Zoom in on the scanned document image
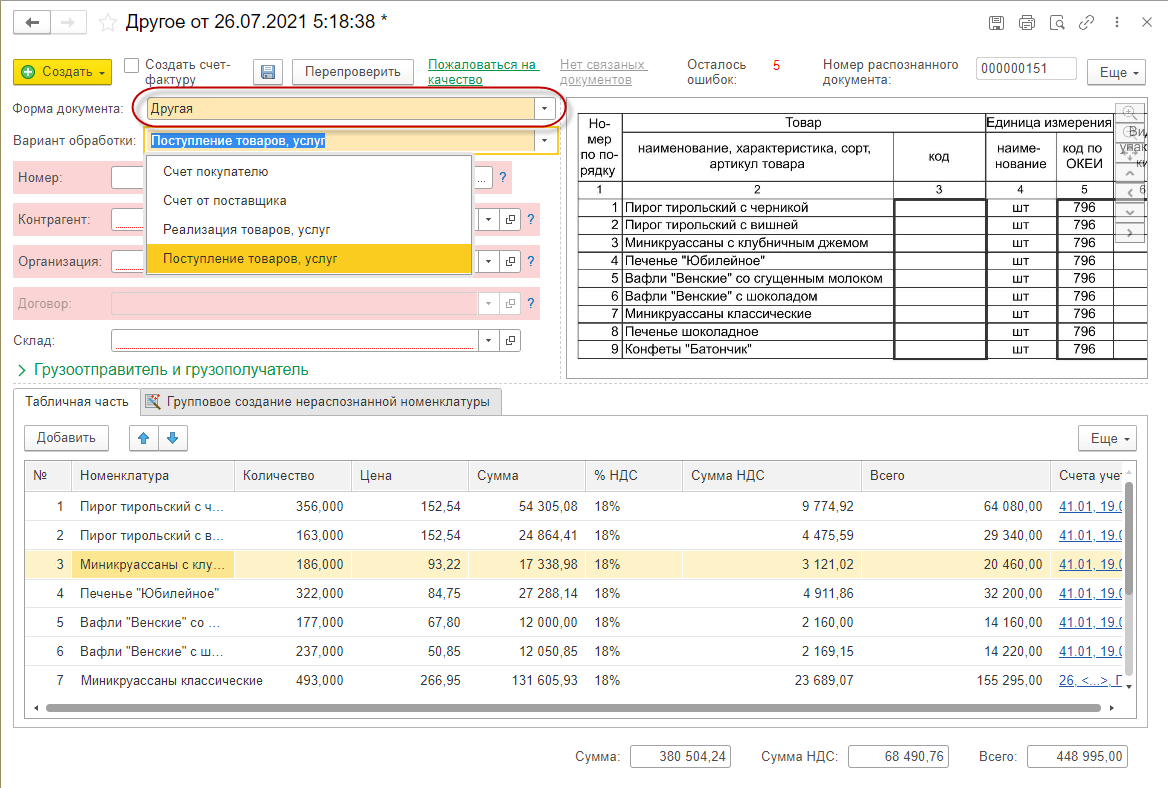This screenshot has width=1168, height=788. point(1129,112)
